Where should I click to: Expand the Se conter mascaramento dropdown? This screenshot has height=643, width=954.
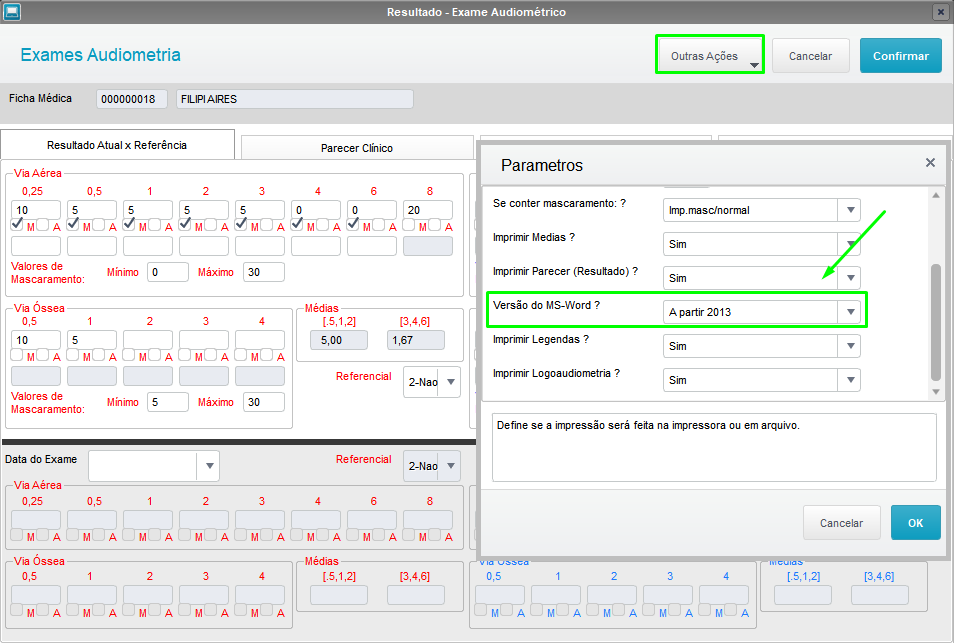pos(851,210)
